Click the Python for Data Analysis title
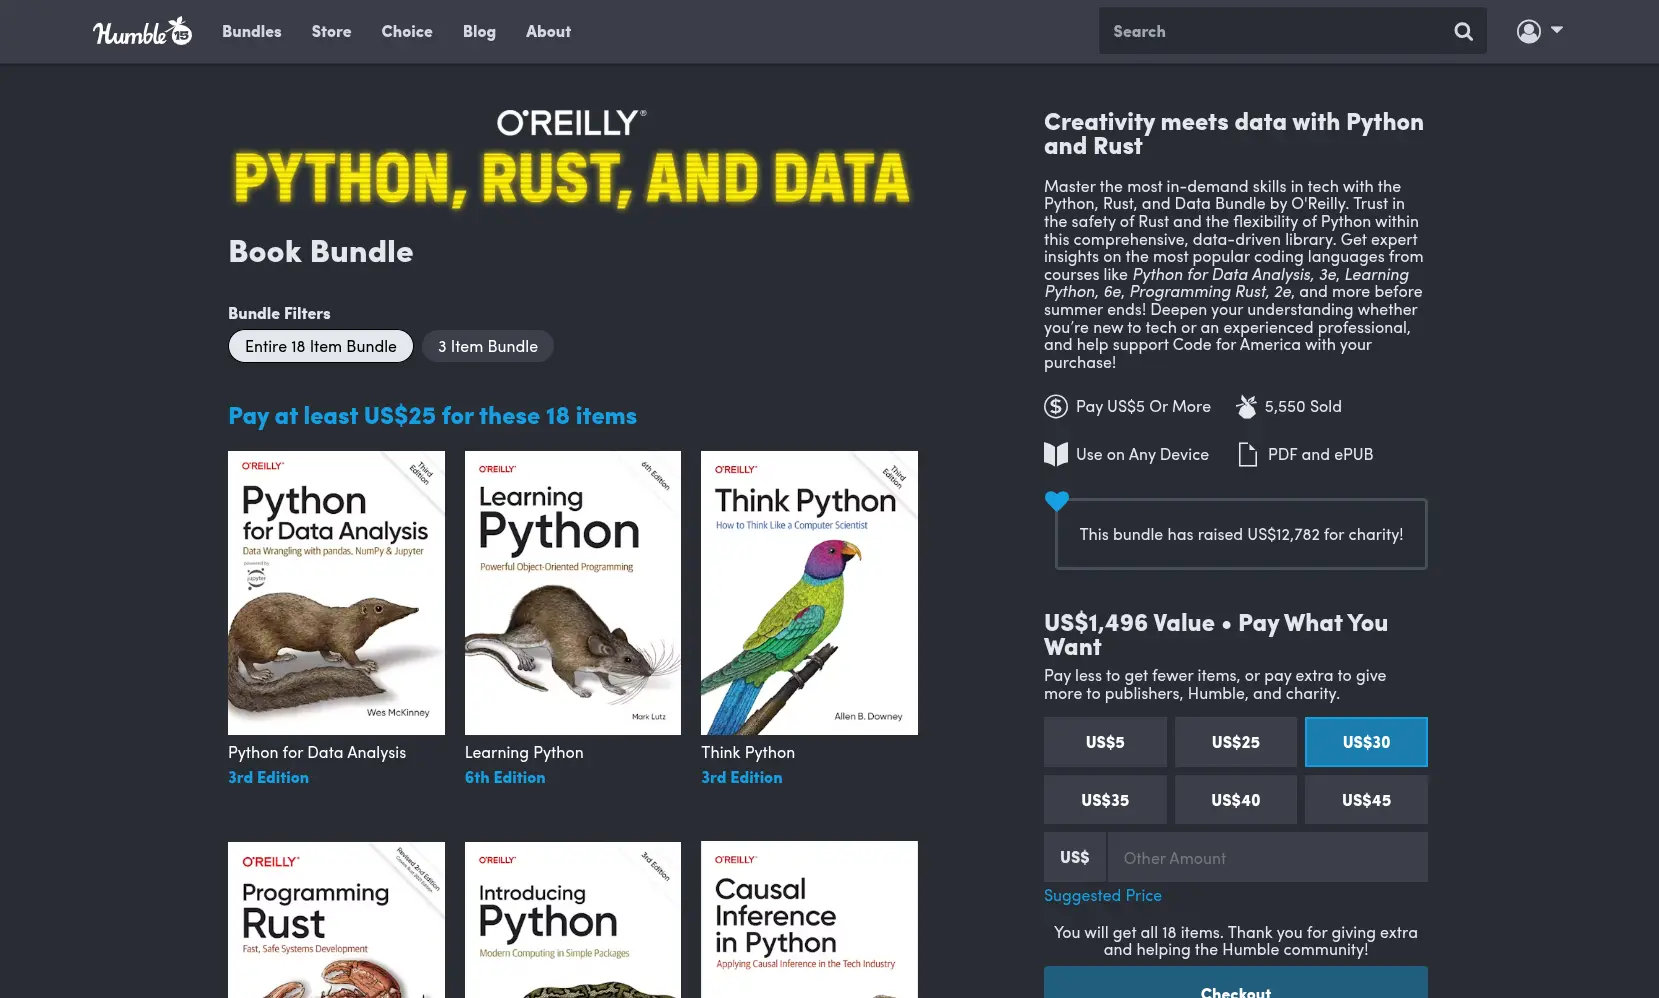Screen dimensions: 1659x998 coord(317,753)
